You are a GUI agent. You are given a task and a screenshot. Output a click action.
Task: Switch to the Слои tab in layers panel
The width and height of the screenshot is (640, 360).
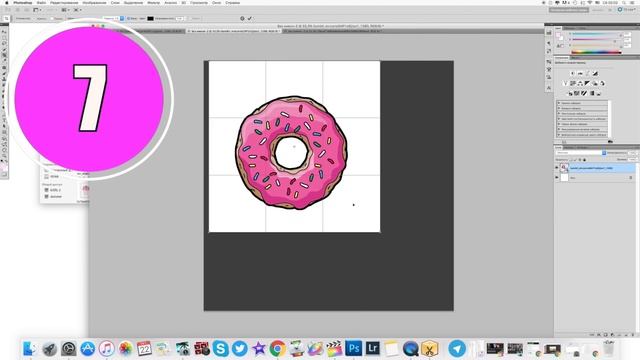(x=558, y=147)
